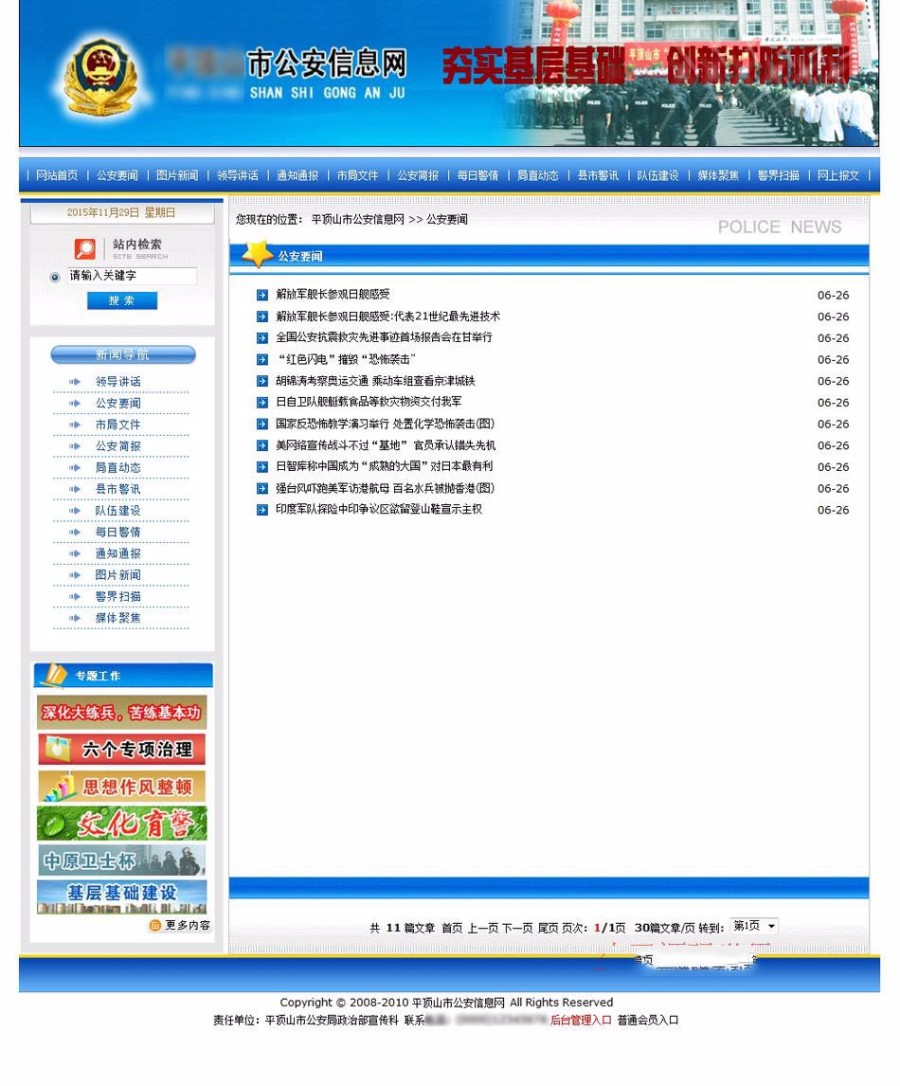900x1086 pixels.
Task: Click arrow icon beside 美网络宣传战斗不过"基地" article
Action: (x=262, y=445)
